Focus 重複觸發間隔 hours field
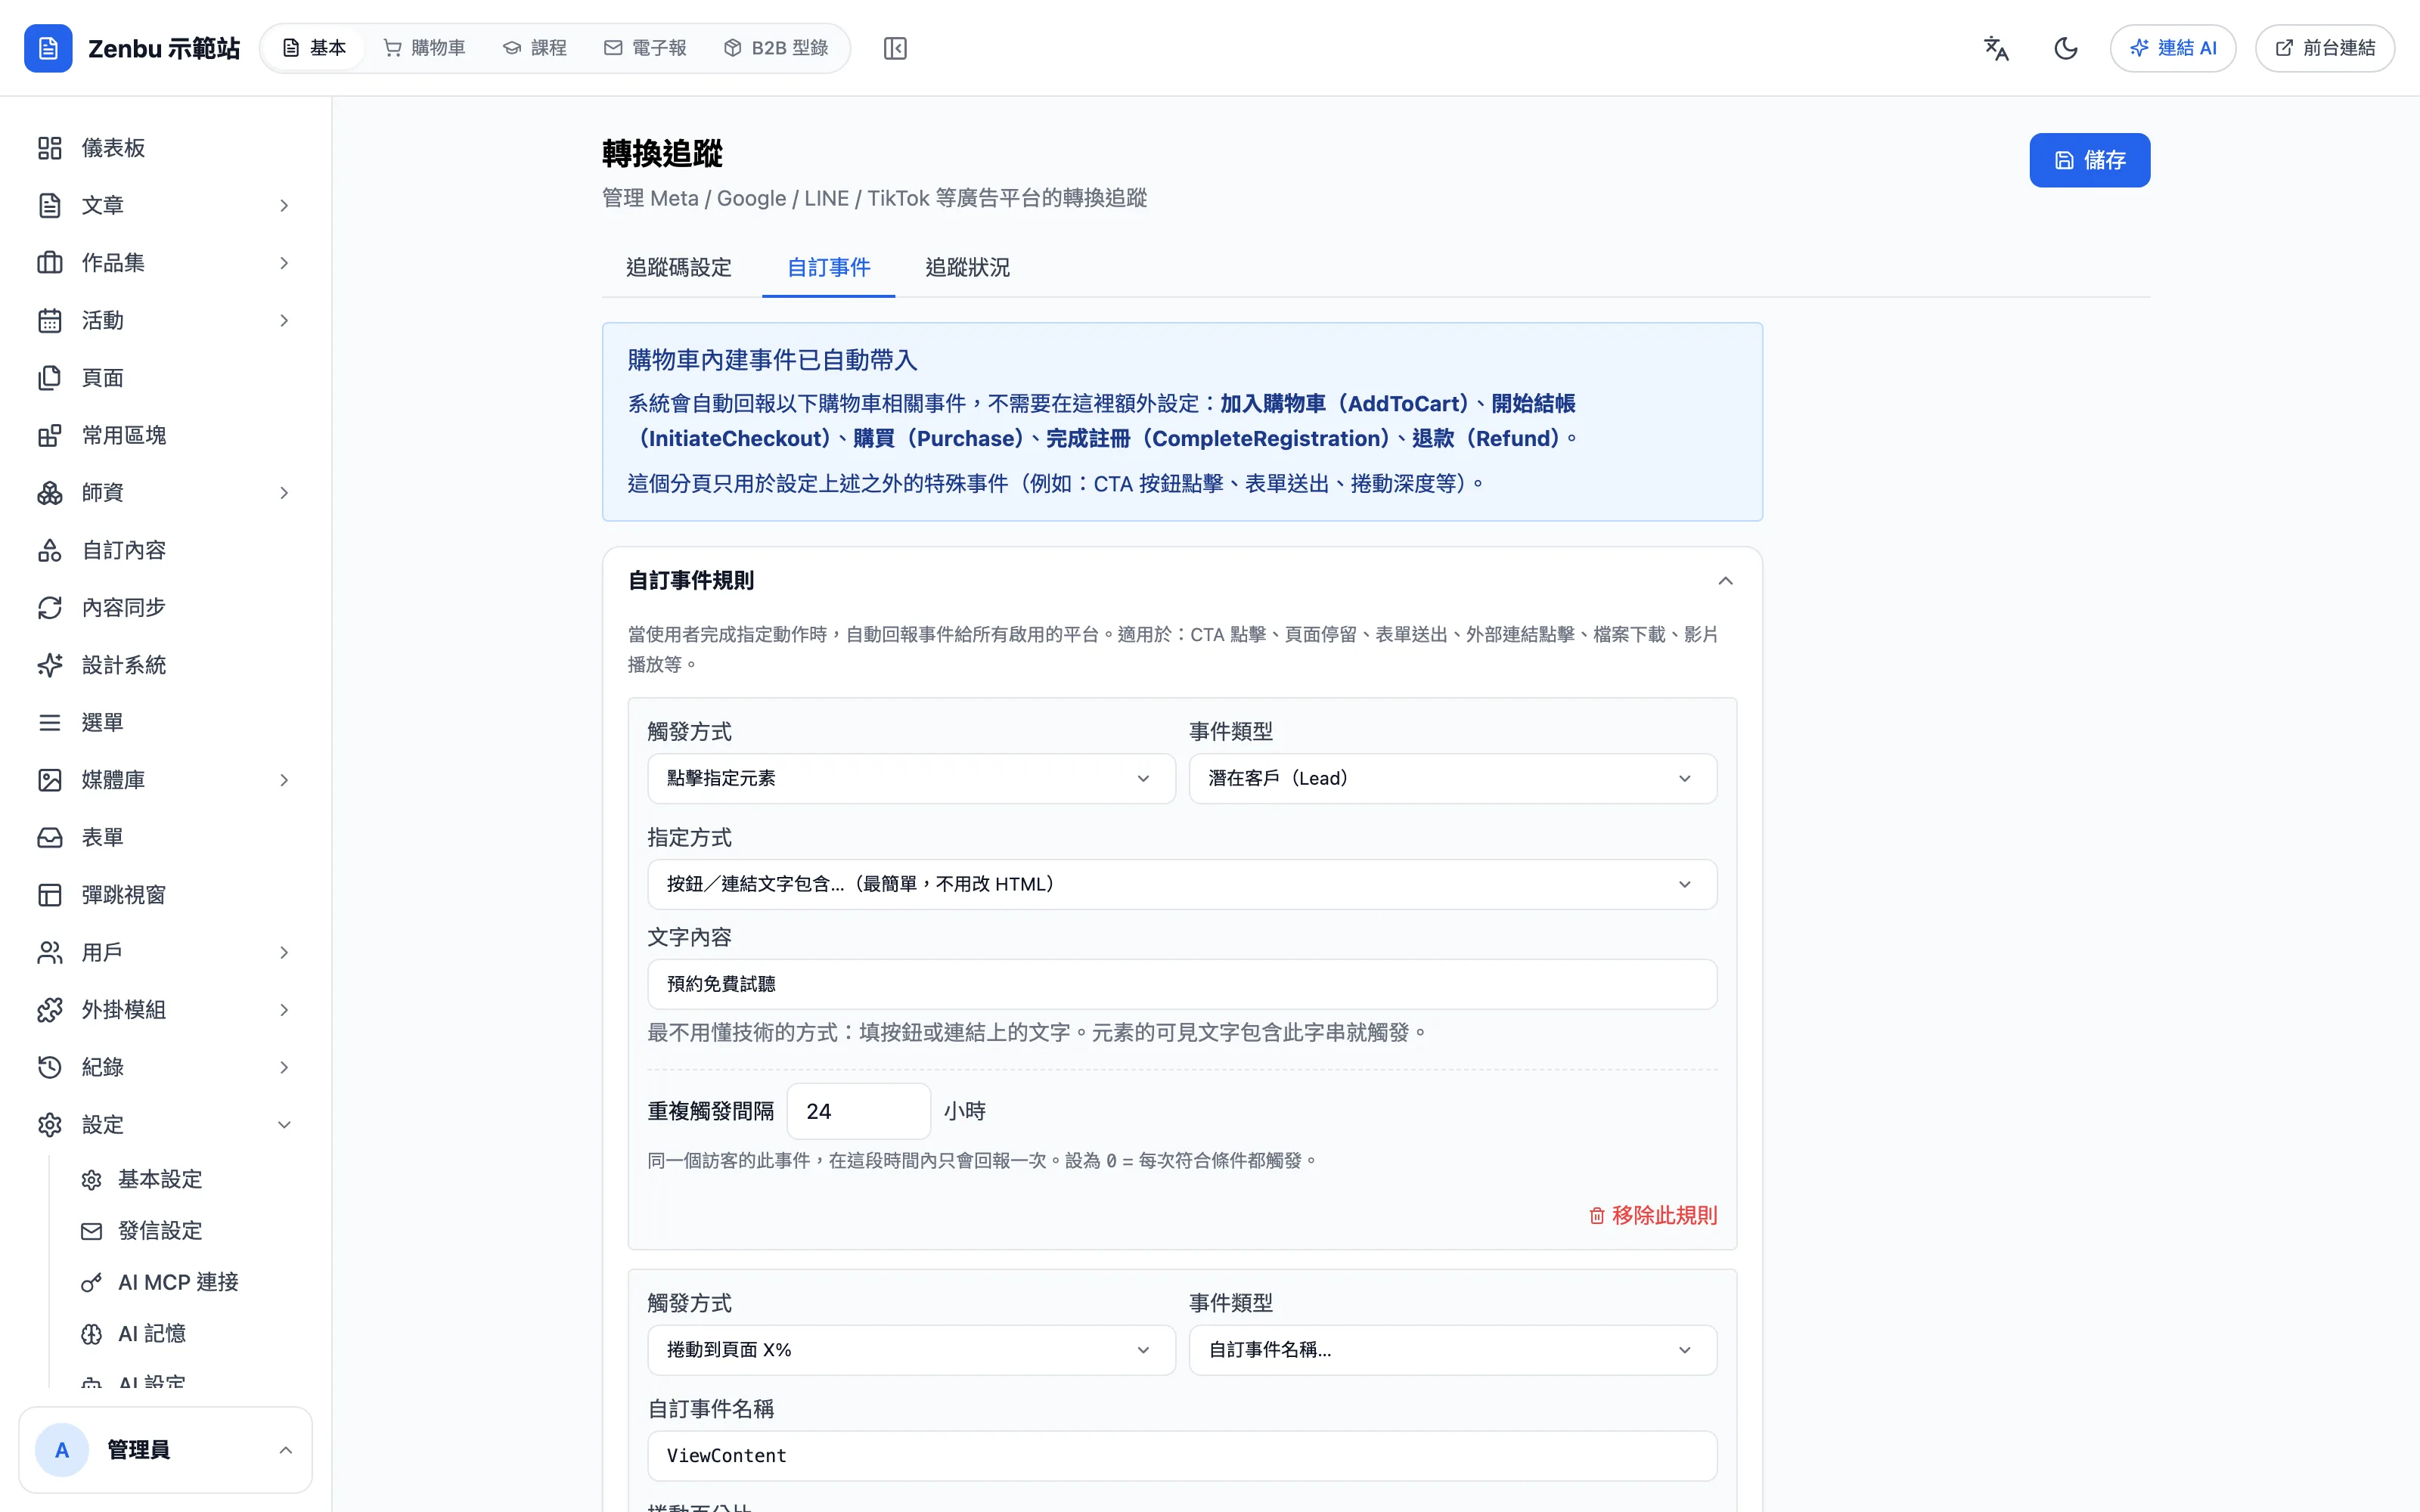Image resolution: width=2420 pixels, height=1512 pixels. click(858, 1111)
